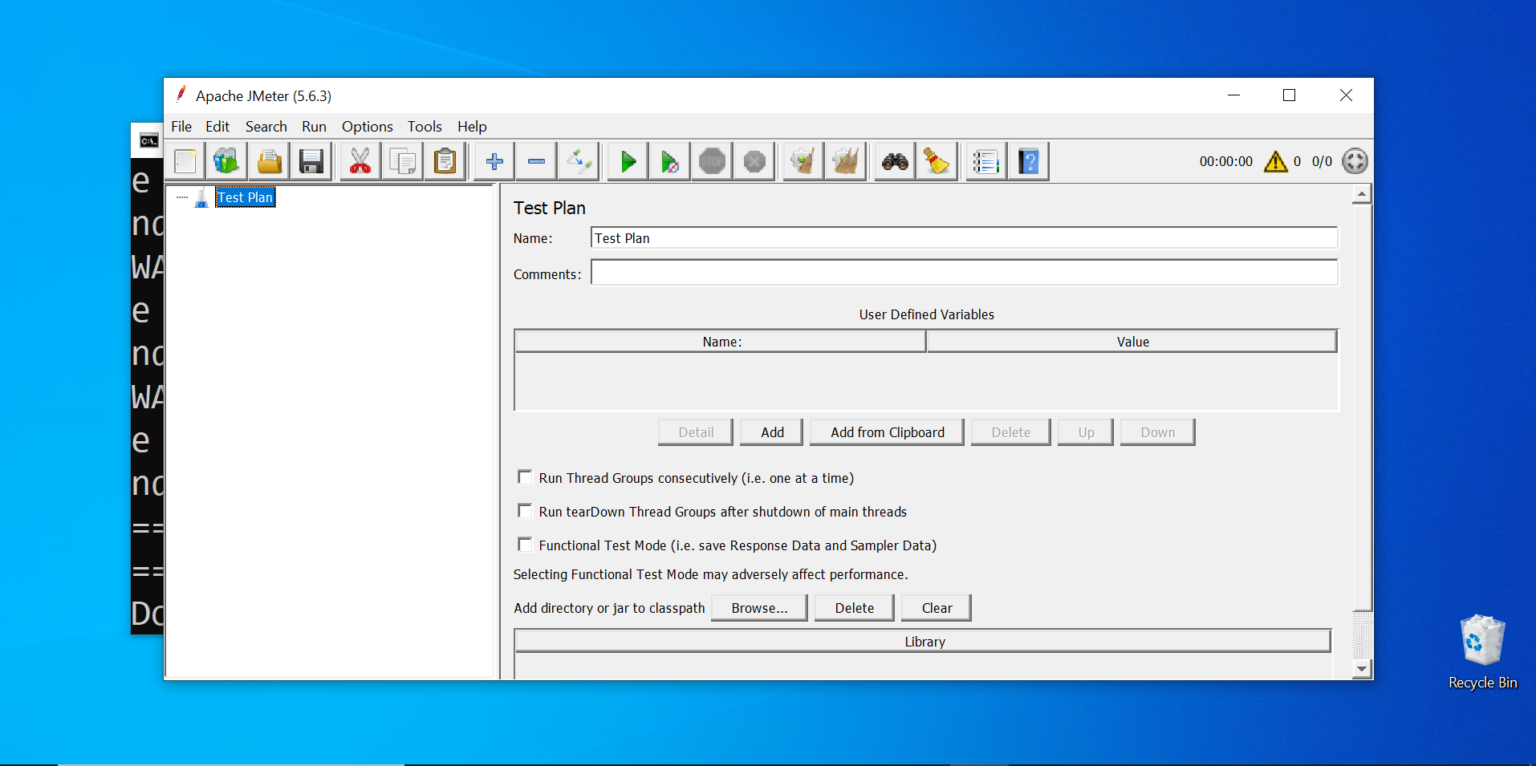1536x766 pixels.
Task: Open the Run menu
Action: tap(313, 126)
